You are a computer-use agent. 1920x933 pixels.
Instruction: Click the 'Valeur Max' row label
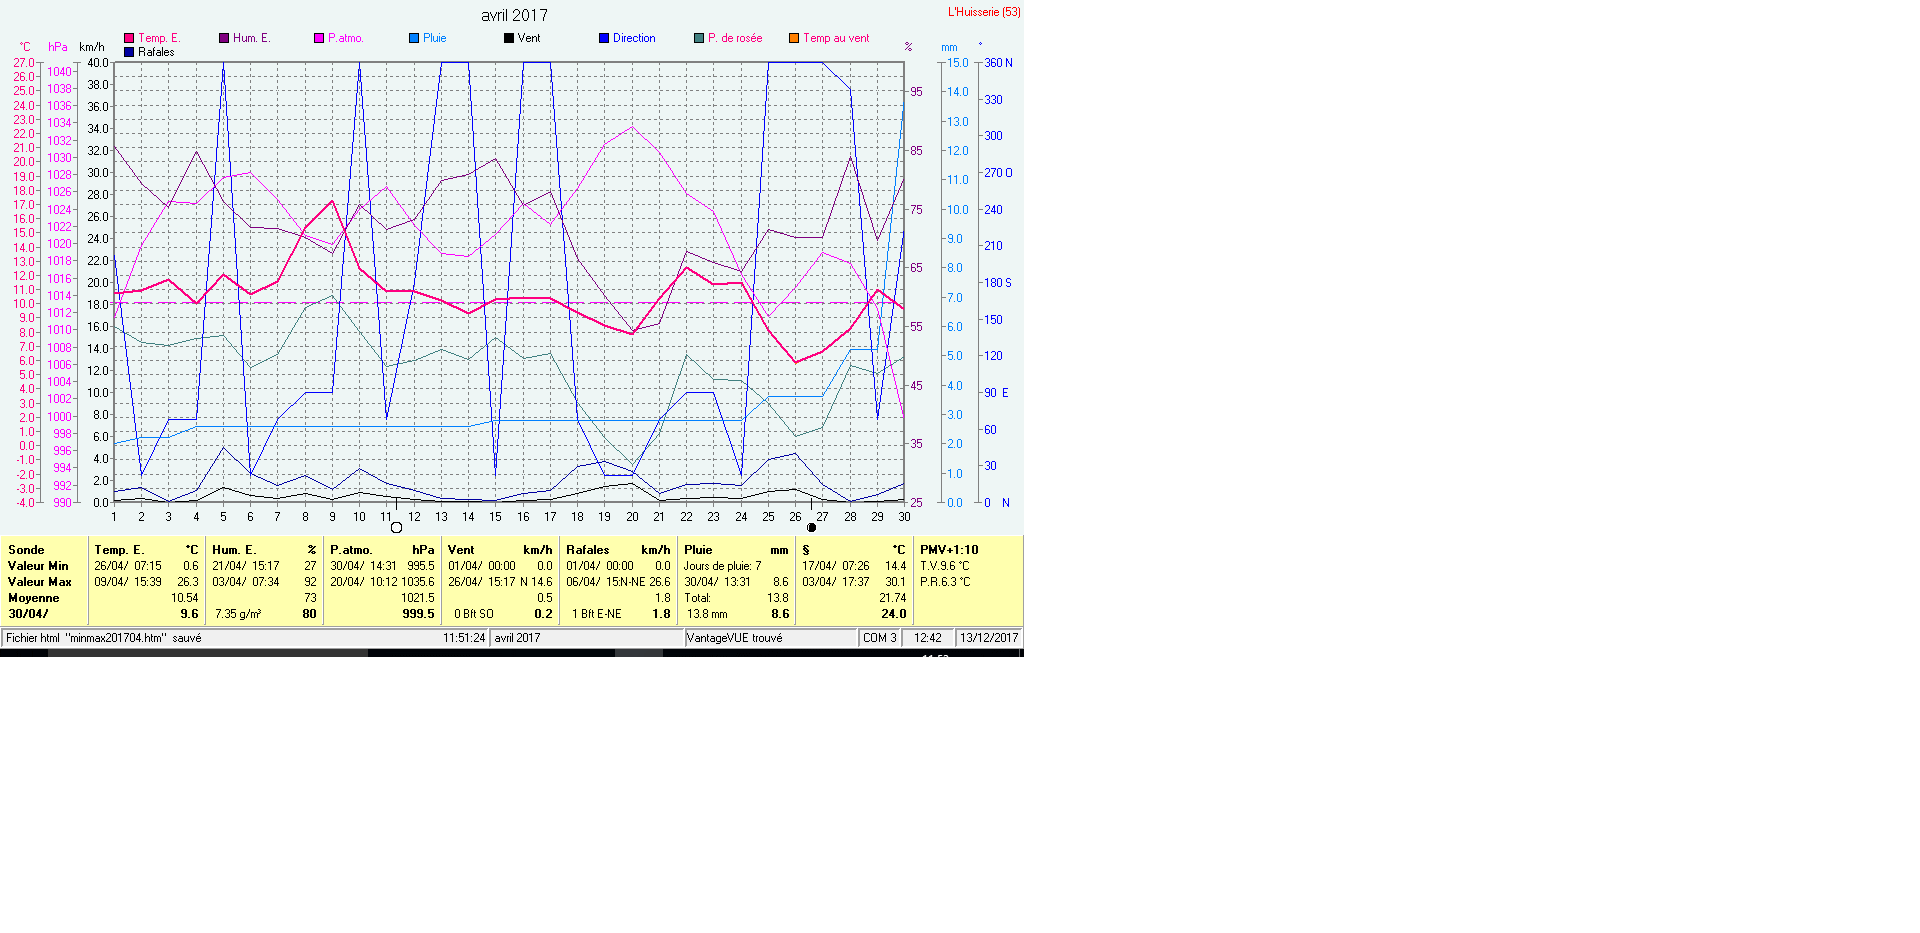point(40,582)
